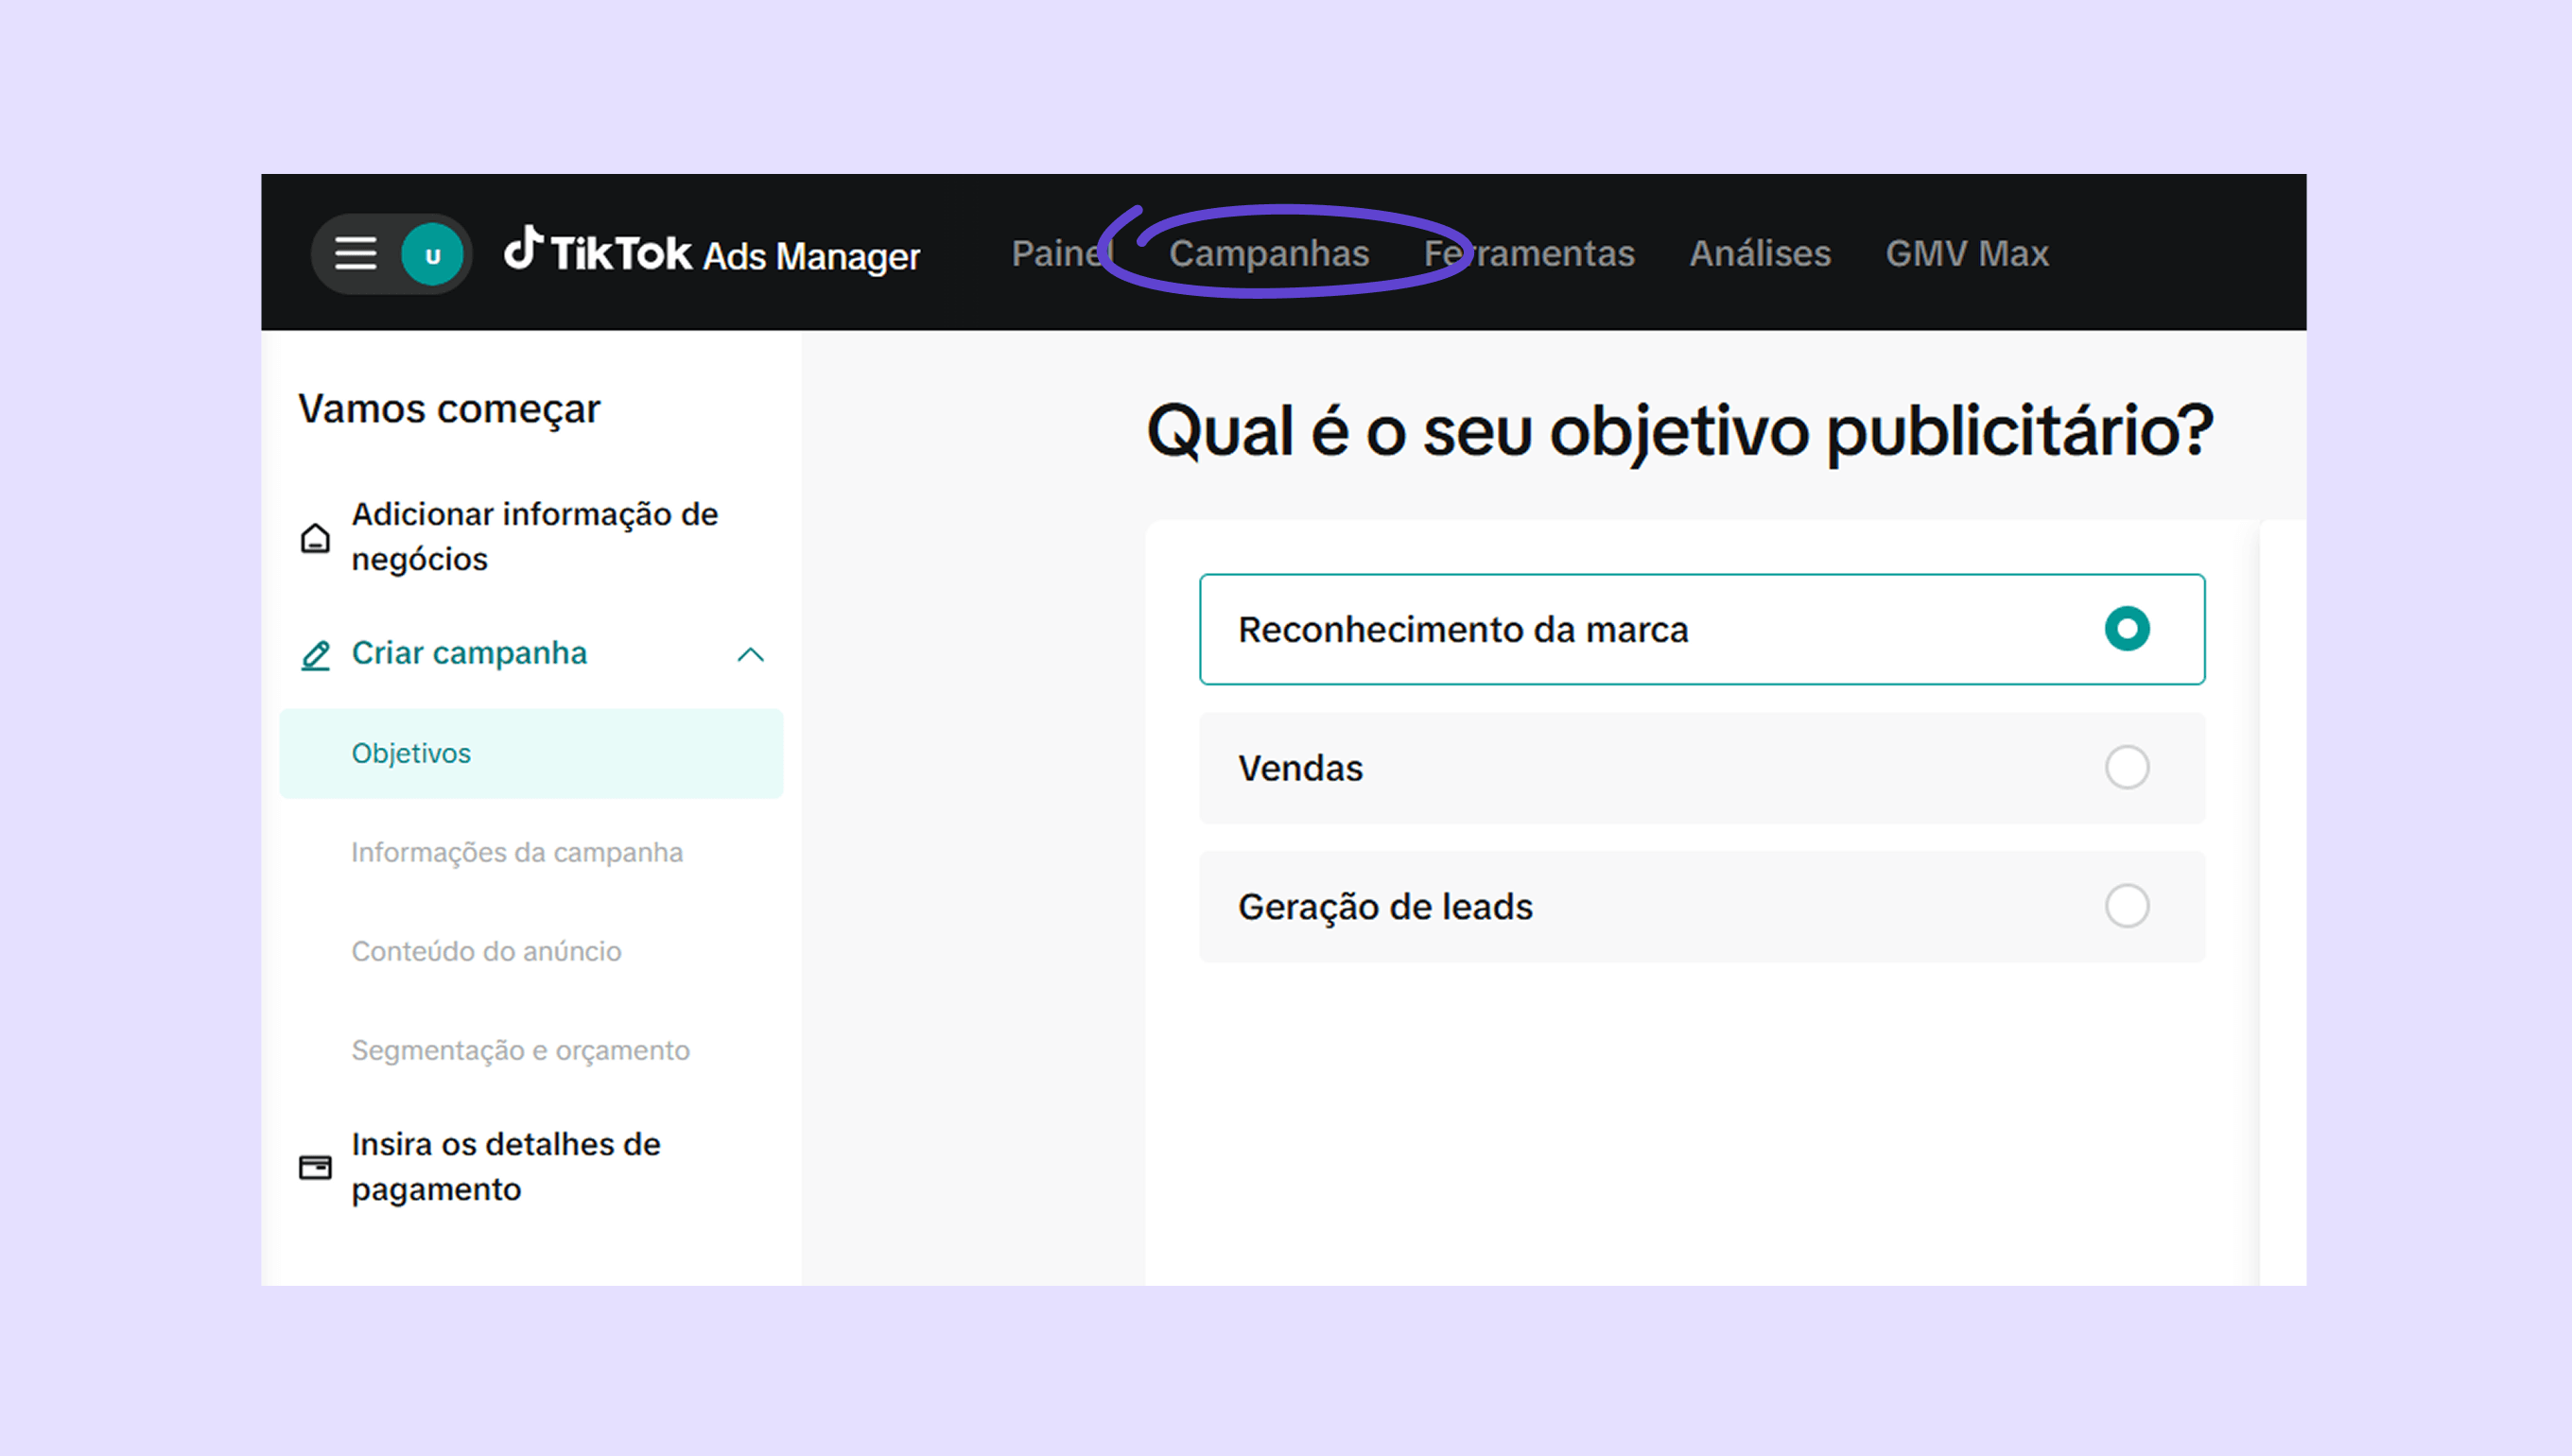Open Informações da campanha step
This screenshot has height=1456, width=2572.
click(x=517, y=852)
